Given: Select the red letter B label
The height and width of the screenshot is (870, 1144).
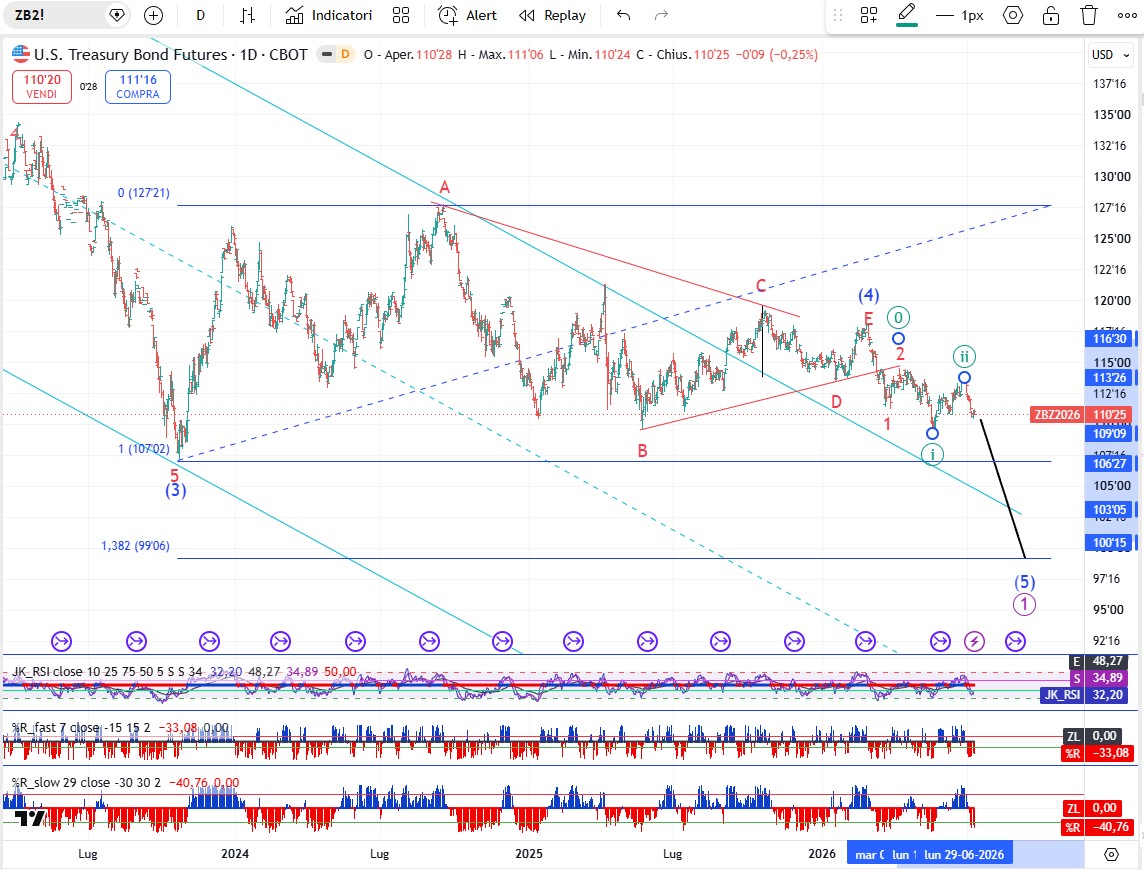Looking at the screenshot, I should pos(642,451).
